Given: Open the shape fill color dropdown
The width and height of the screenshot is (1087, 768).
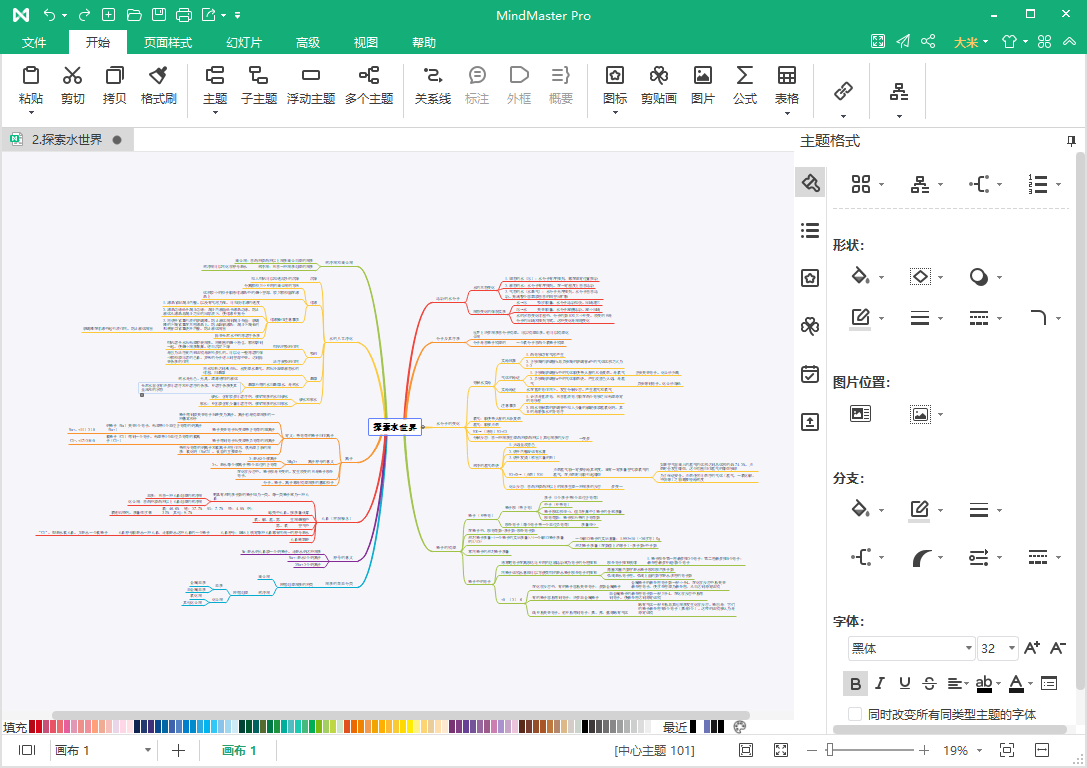Looking at the screenshot, I should (882, 277).
